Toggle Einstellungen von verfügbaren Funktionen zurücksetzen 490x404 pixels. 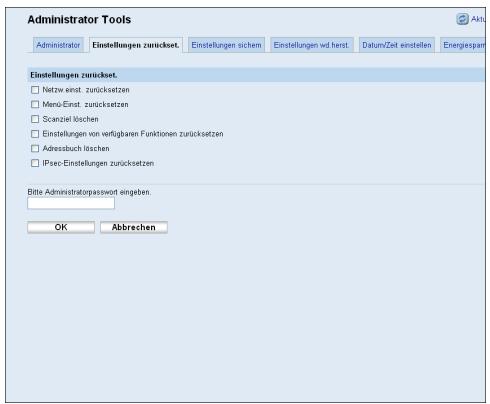pyautogui.click(x=35, y=134)
